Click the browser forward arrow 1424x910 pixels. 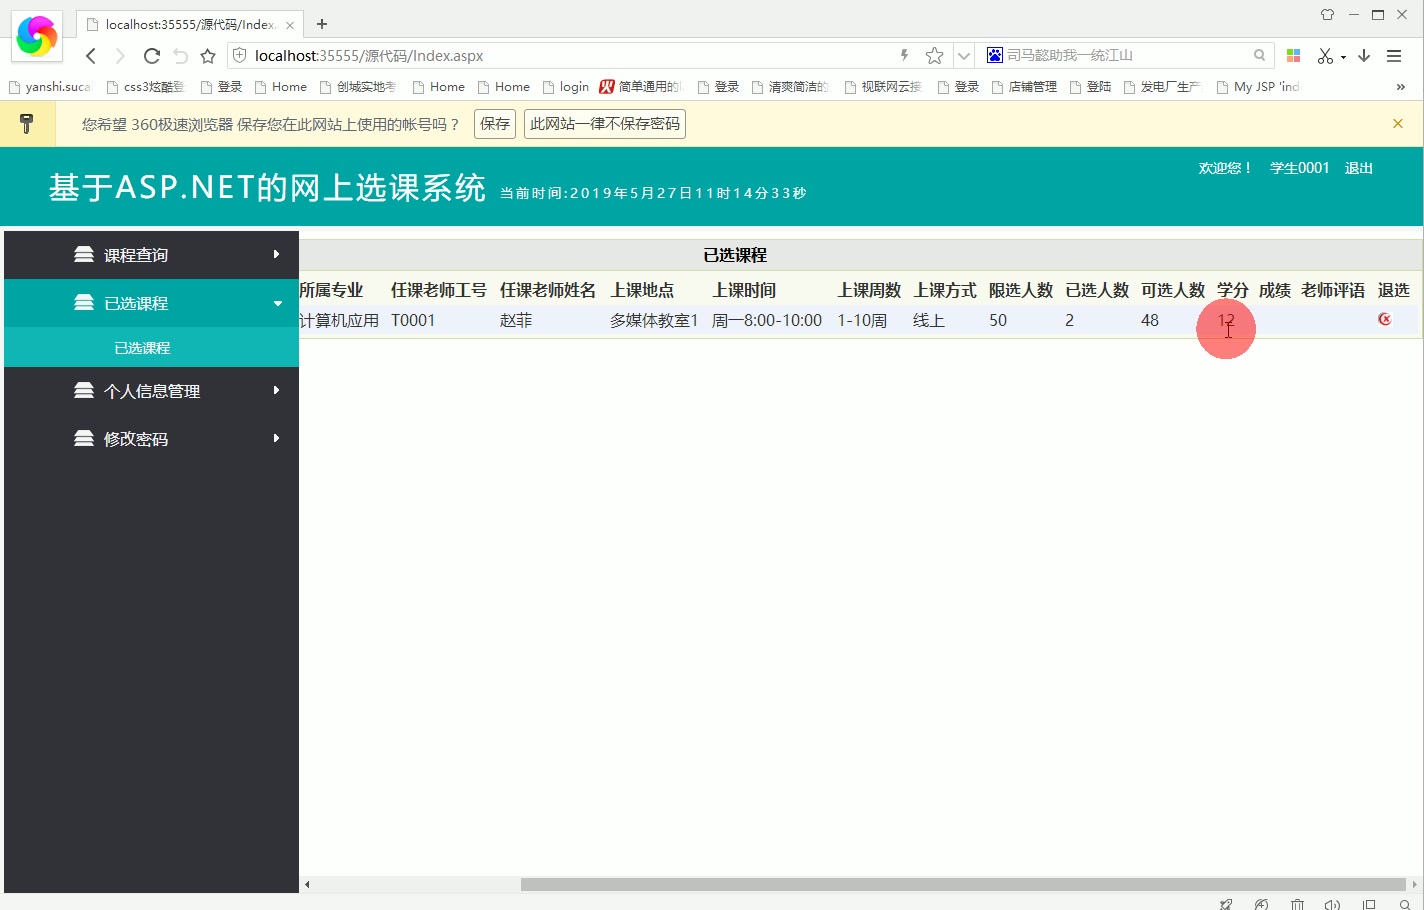(x=120, y=56)
